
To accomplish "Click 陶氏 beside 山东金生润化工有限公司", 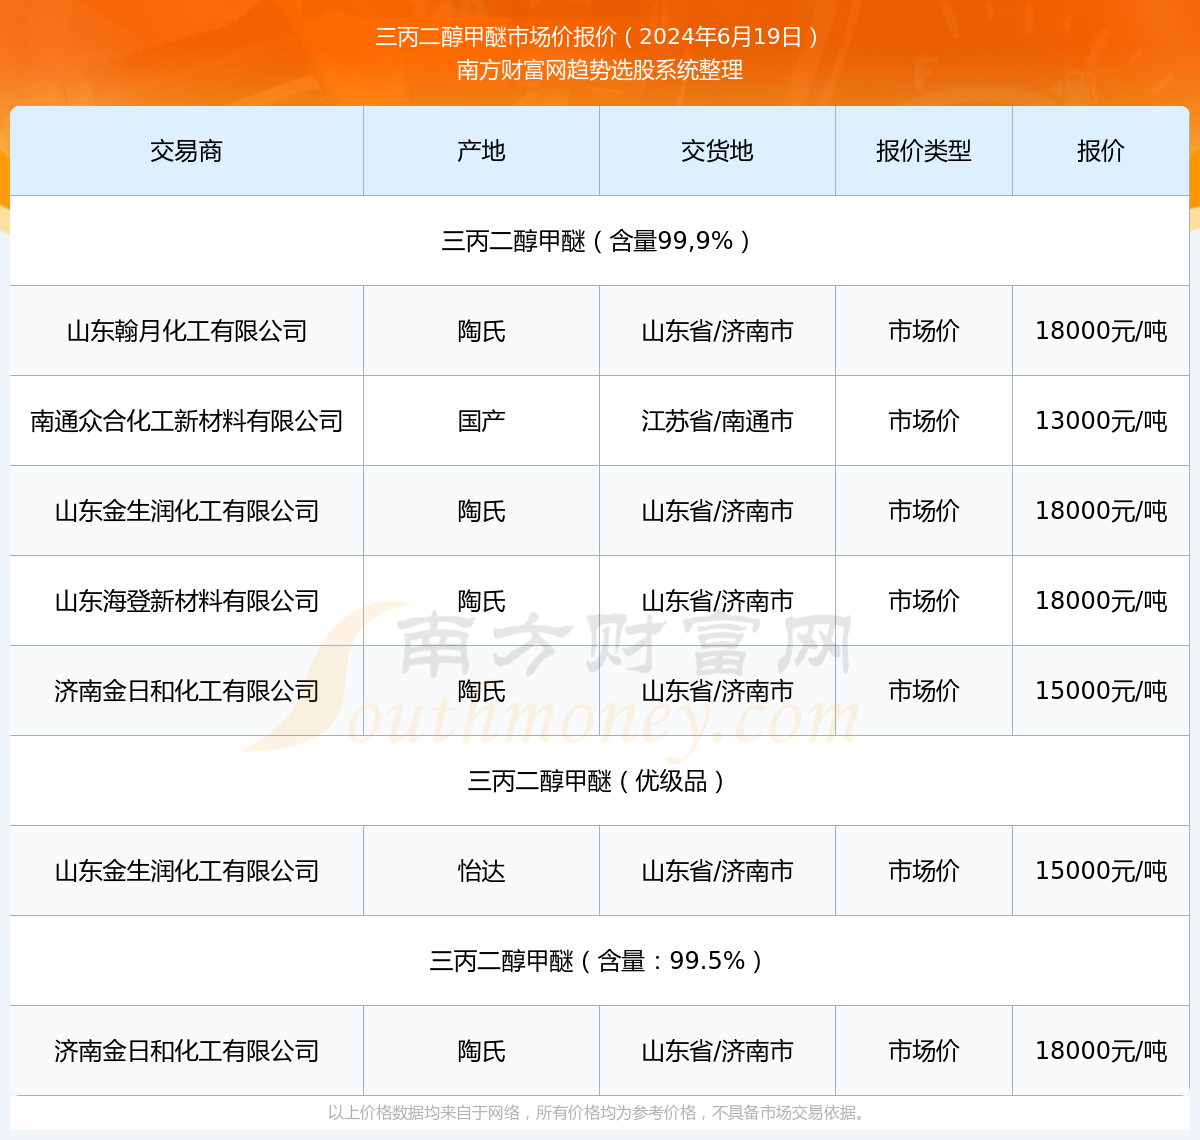I will (481, 511).
